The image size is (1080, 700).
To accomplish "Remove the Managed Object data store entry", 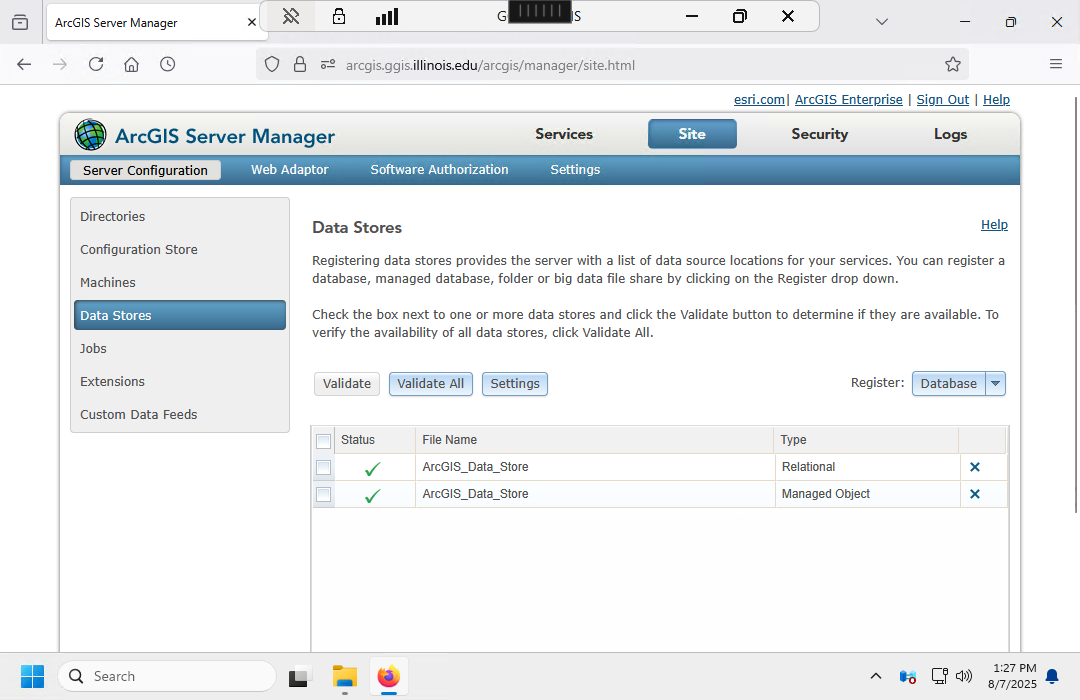I will [975, 494].
